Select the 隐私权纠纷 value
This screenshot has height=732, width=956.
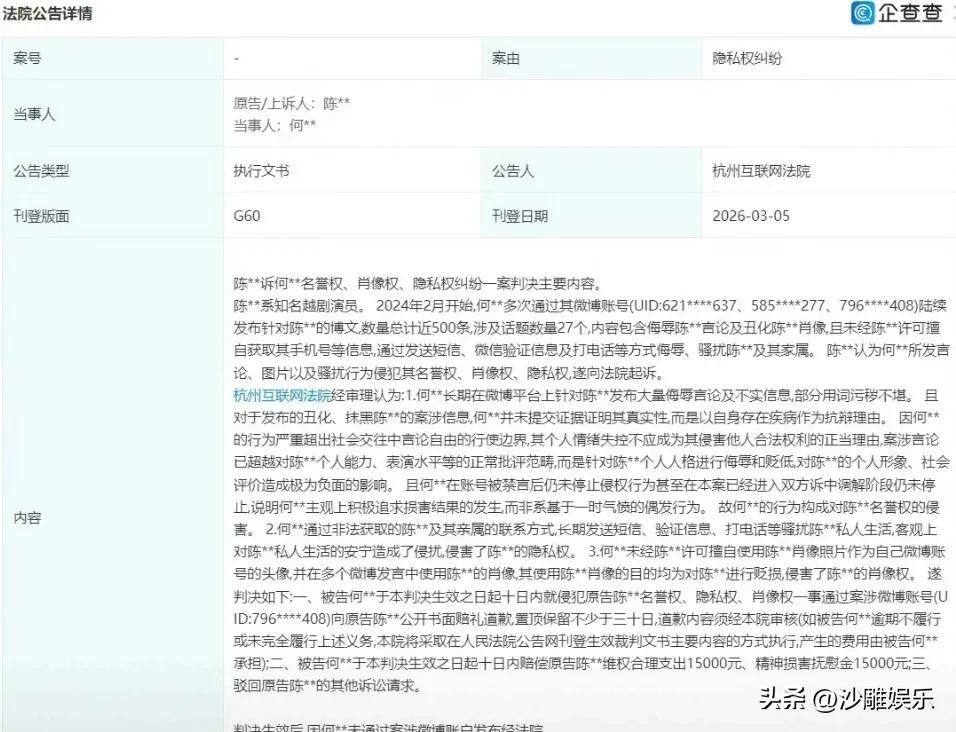[x=747, y=59]
